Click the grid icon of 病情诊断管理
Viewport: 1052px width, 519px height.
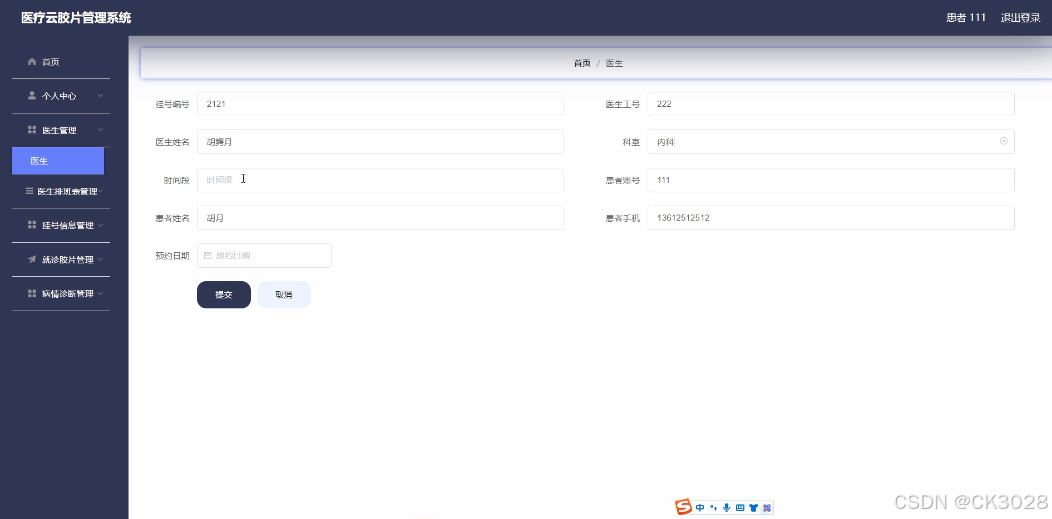point(32,293)
